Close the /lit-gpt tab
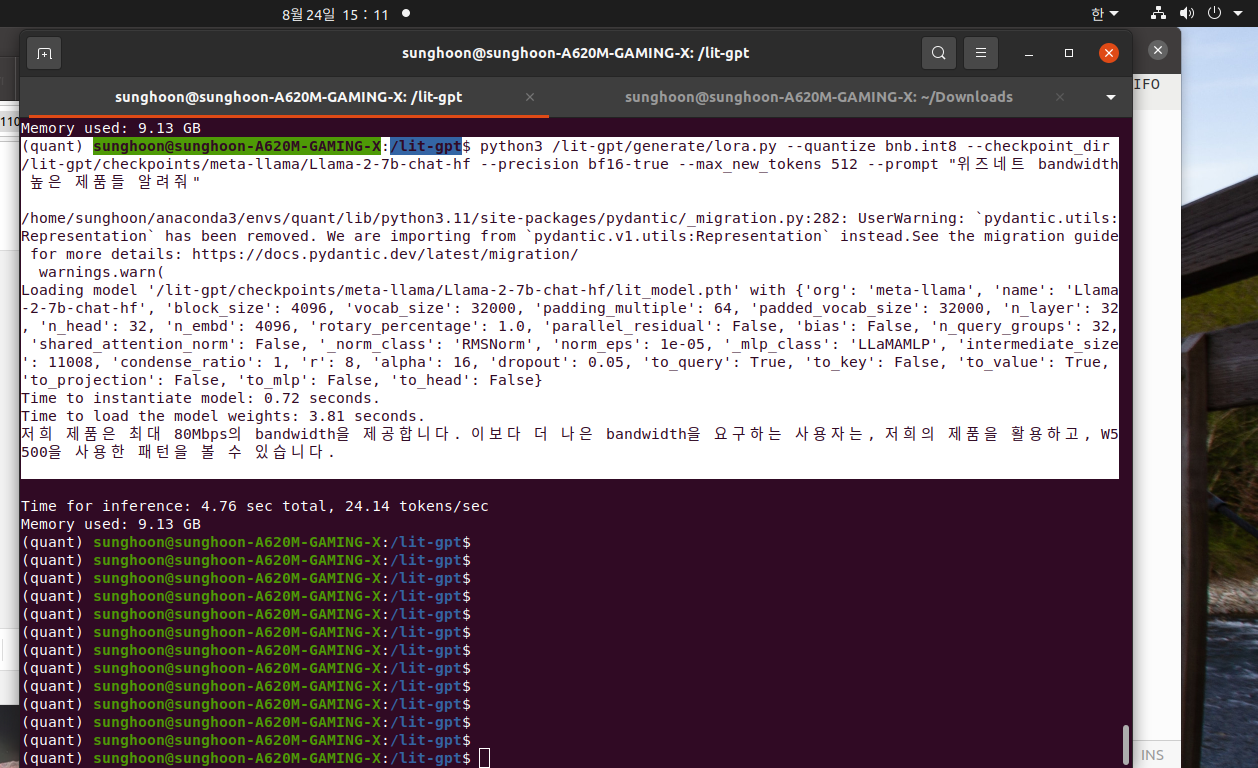This screenshot has height=768, width=1258. 530,97
